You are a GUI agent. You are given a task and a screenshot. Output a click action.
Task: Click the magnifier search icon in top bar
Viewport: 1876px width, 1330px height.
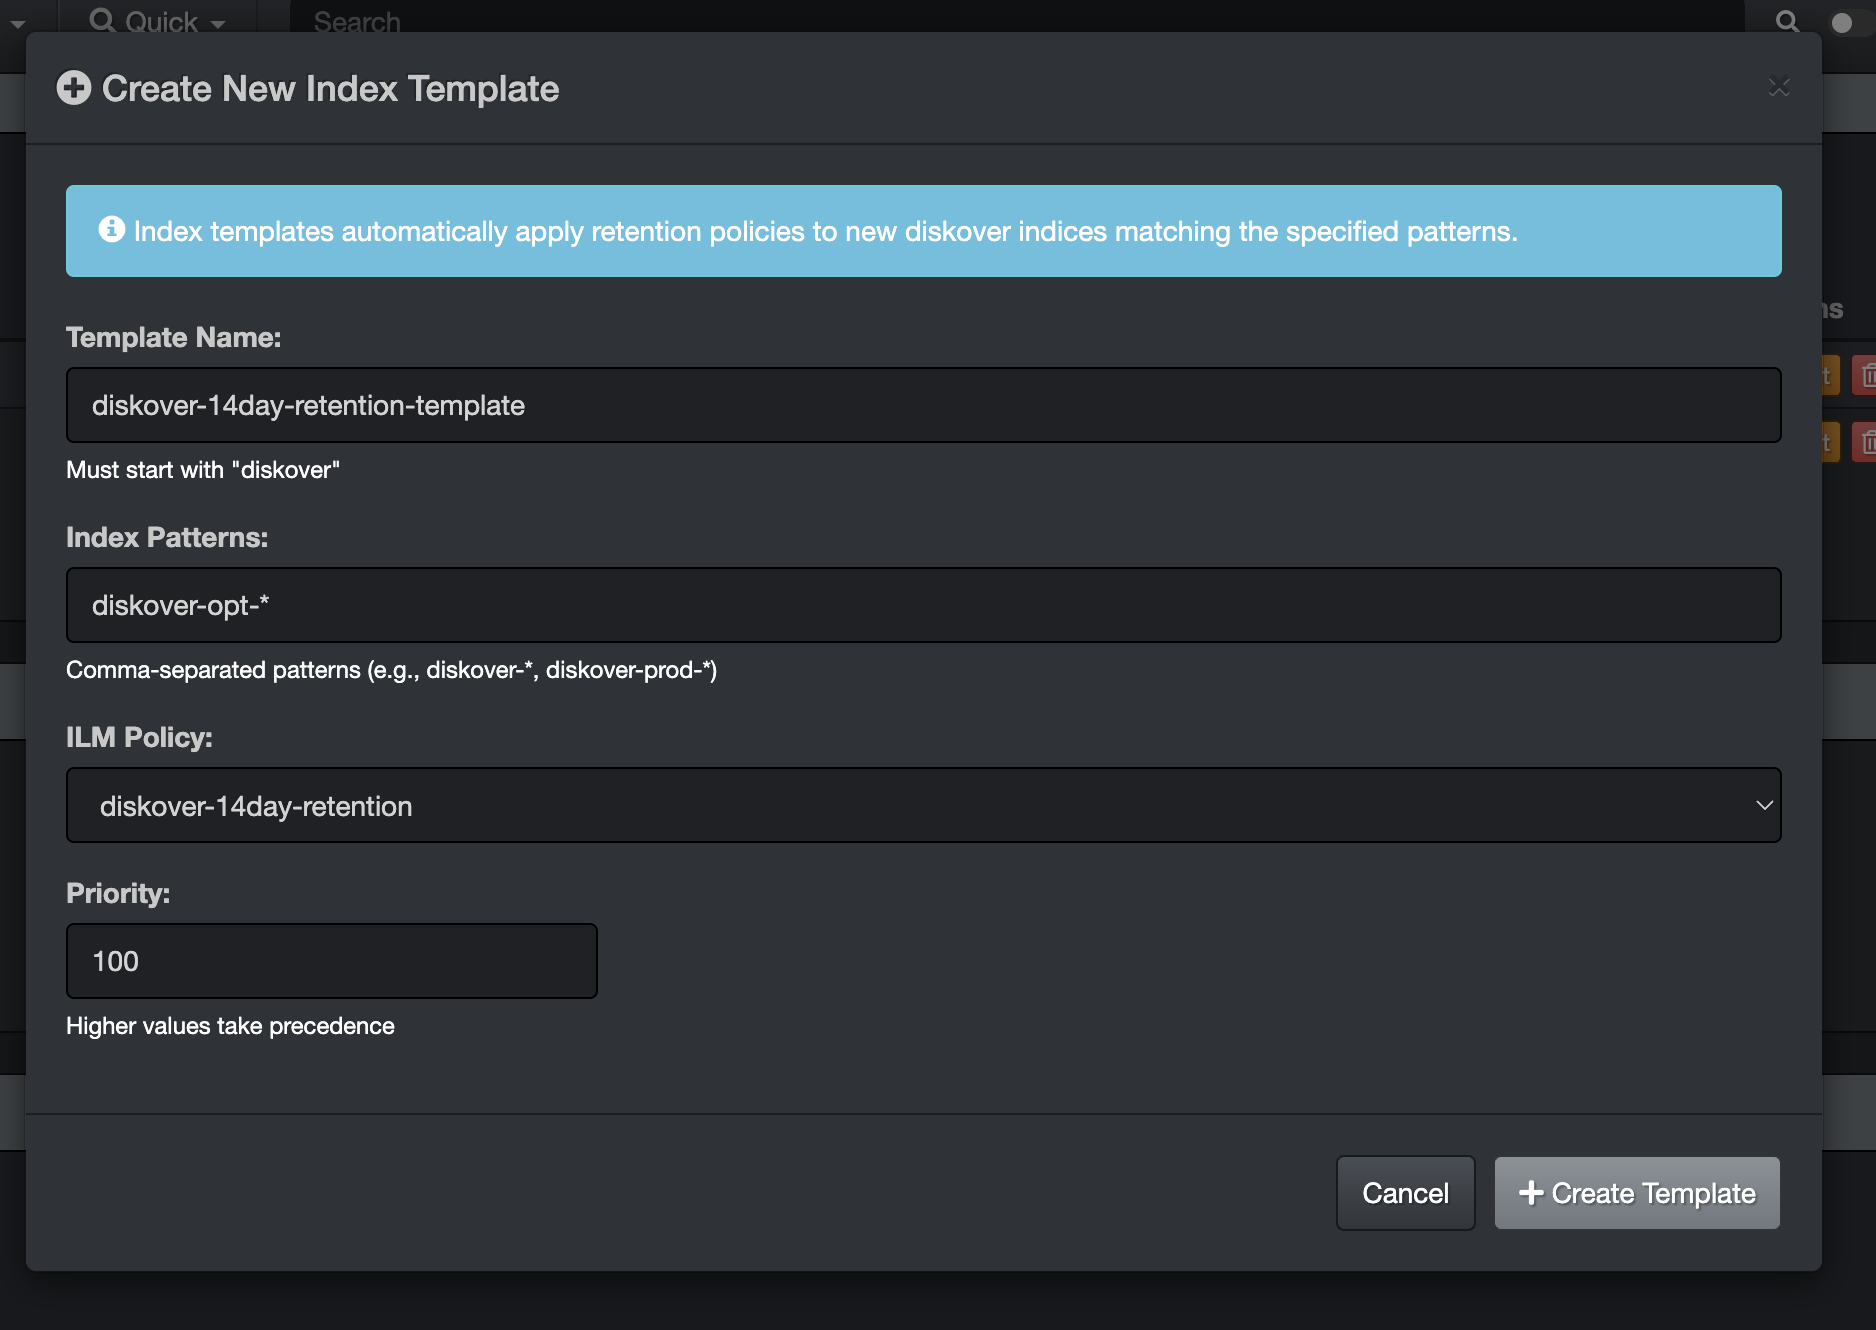[x=1787, y=20]
